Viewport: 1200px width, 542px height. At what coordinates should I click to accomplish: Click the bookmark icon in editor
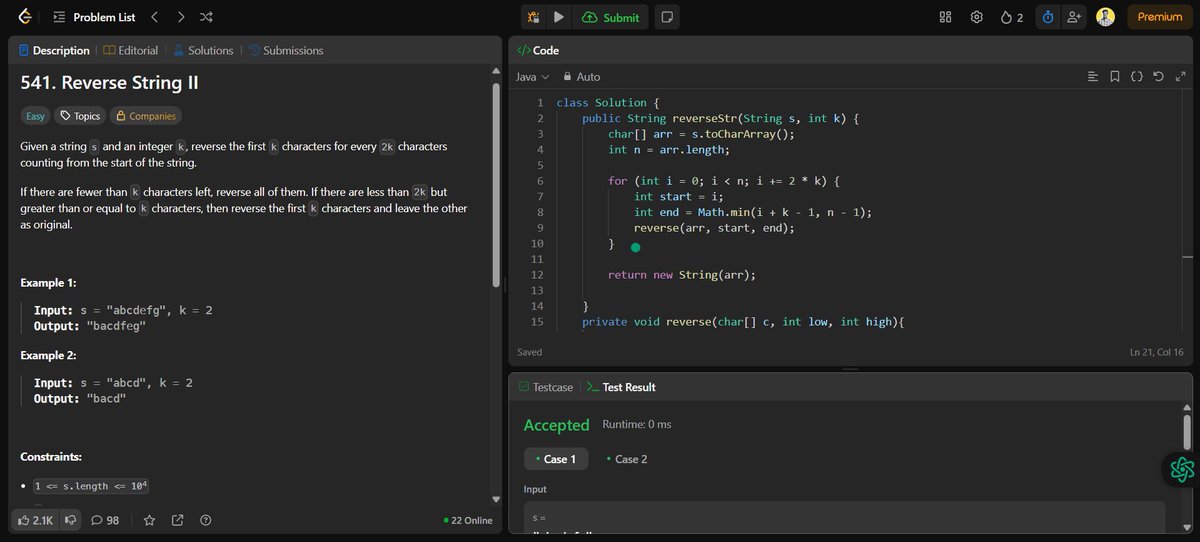tap(1115, 77)
